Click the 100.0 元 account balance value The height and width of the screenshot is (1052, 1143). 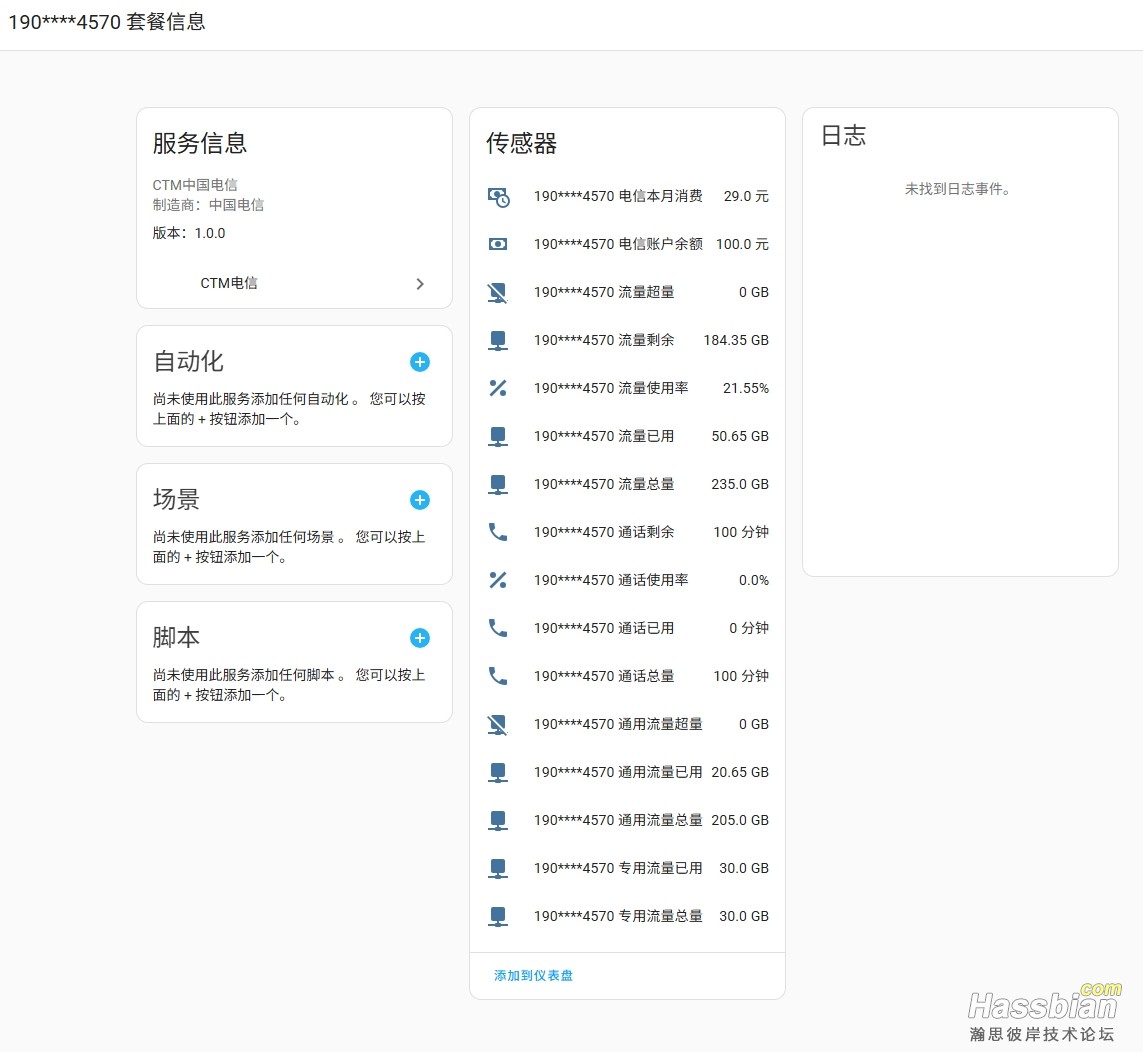[742, 244]
